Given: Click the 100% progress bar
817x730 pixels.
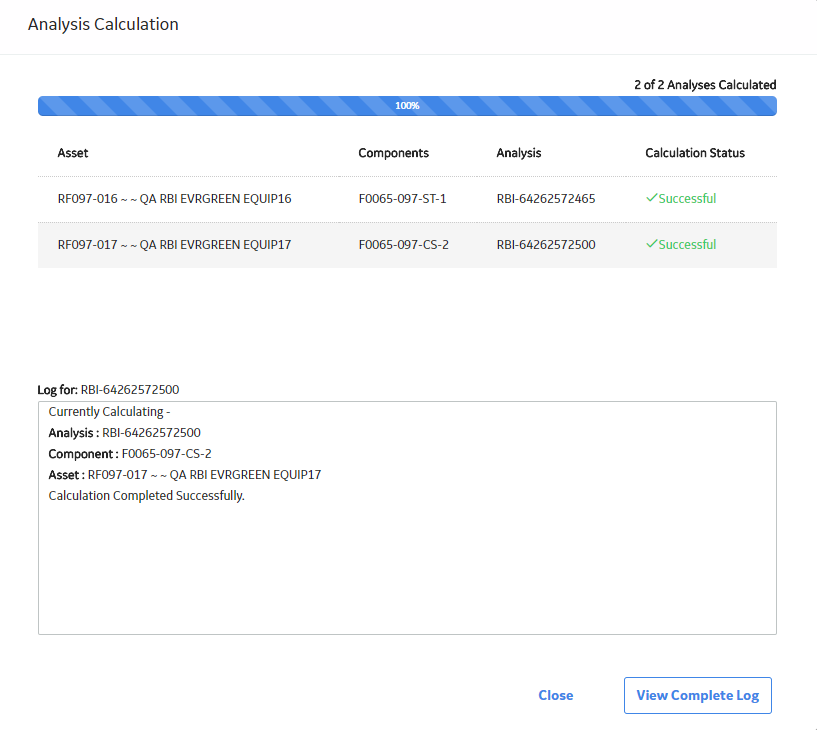Looking at the screenshot, I should [407, 106].
